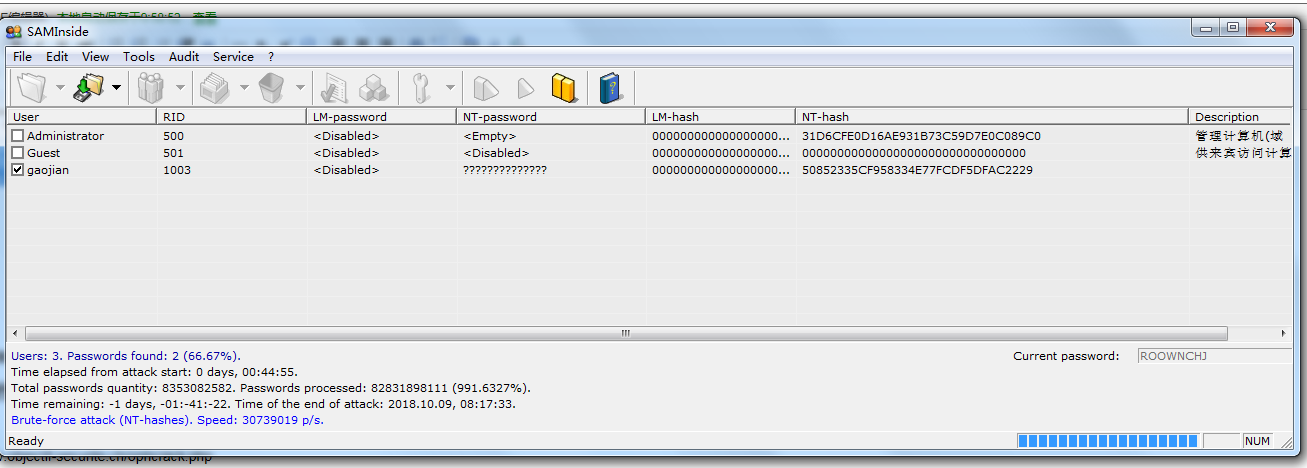Open the blue help book icon

[610, 88]
